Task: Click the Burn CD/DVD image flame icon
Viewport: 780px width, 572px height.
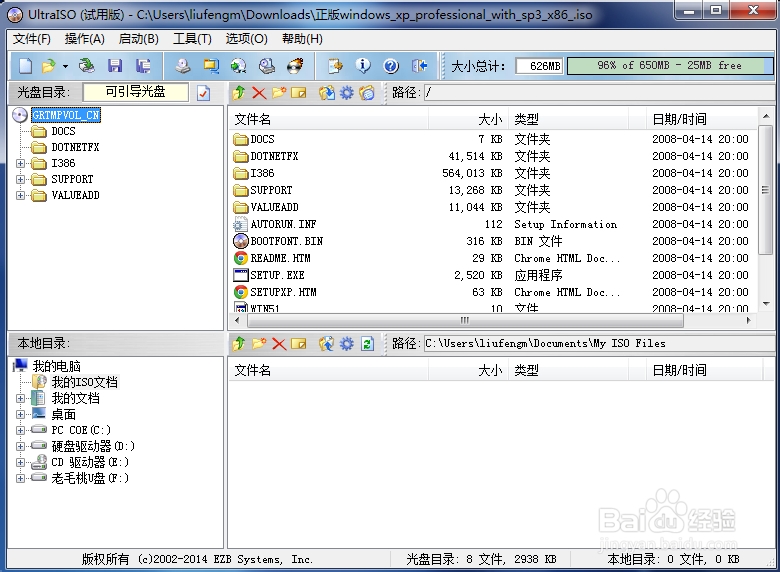Action: coord(295,66)
